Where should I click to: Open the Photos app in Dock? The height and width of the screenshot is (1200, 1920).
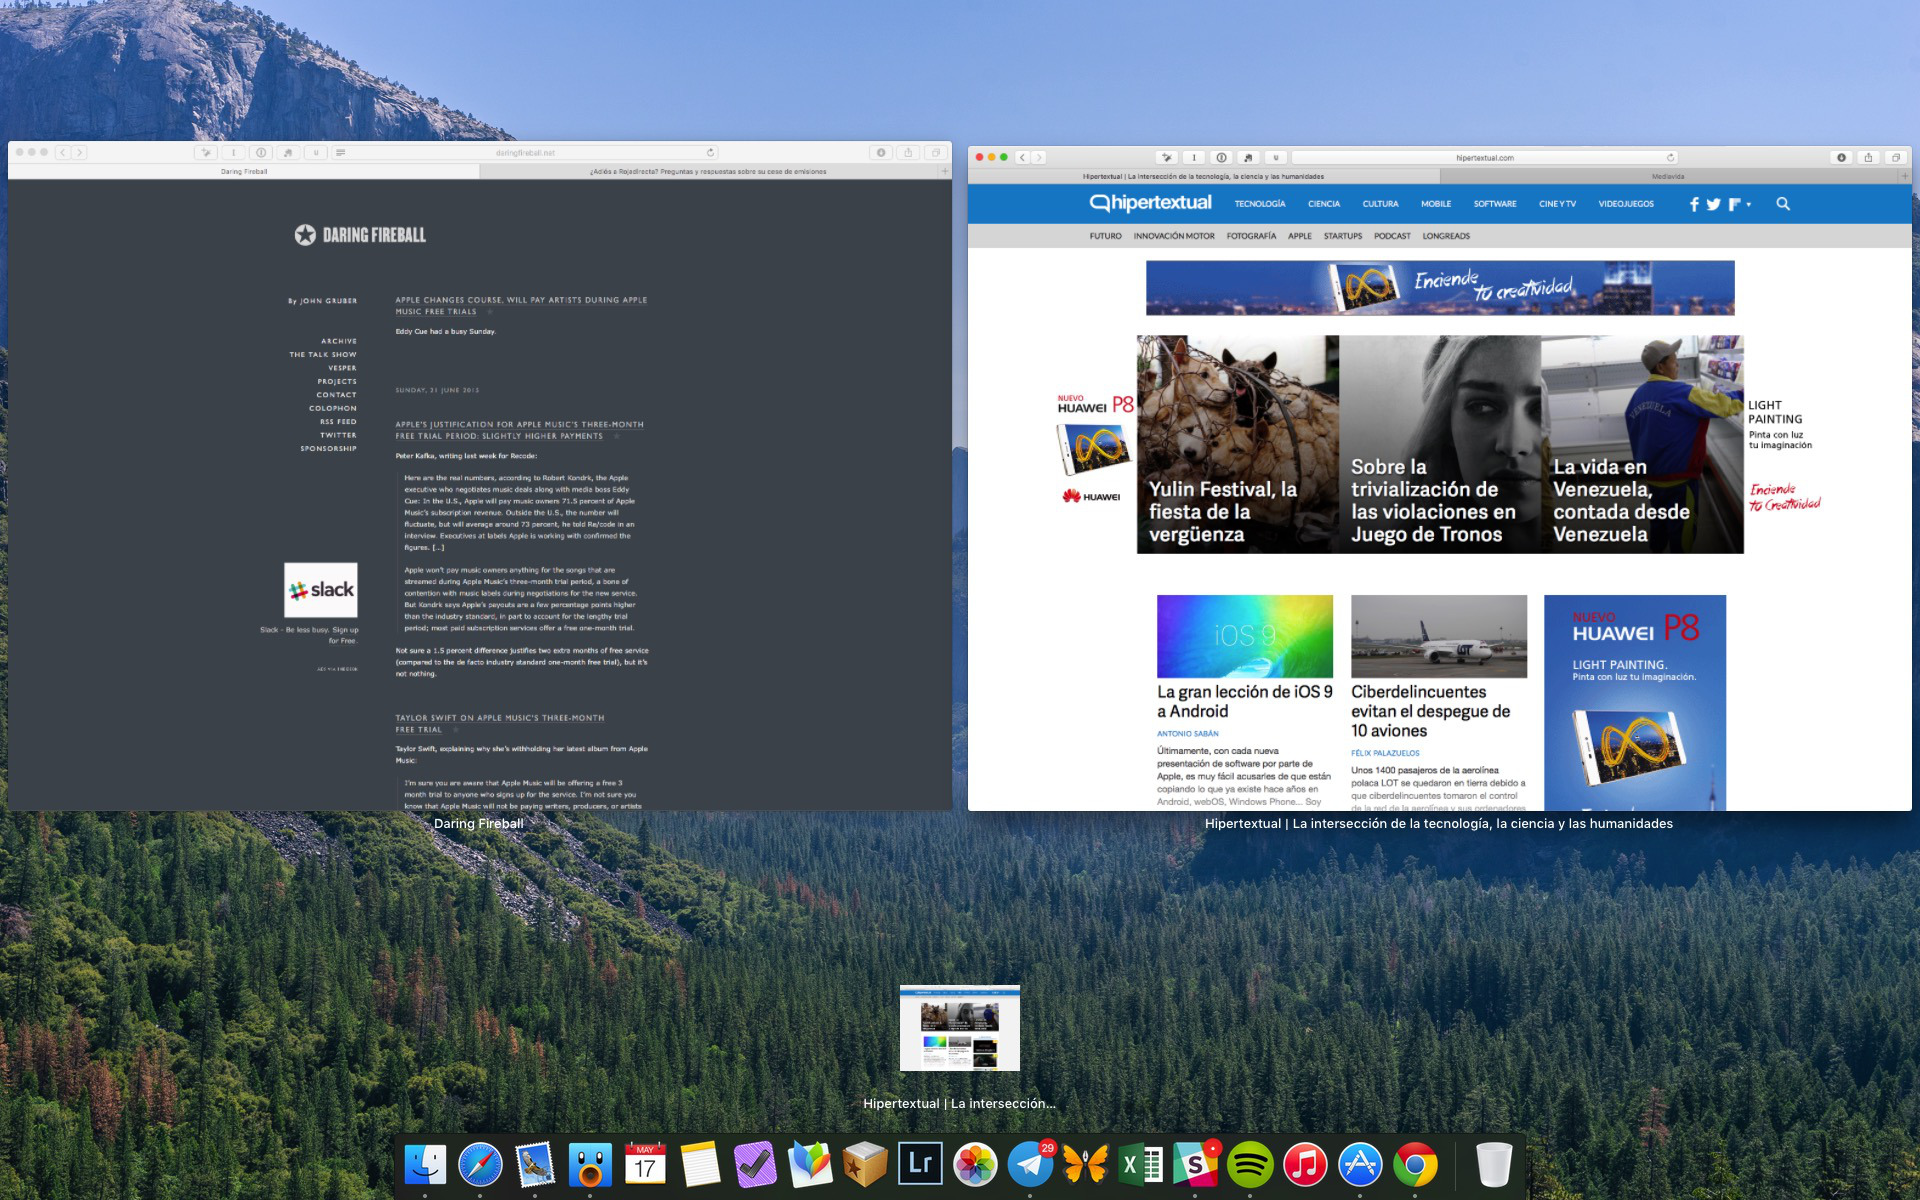coord(975,1165)
